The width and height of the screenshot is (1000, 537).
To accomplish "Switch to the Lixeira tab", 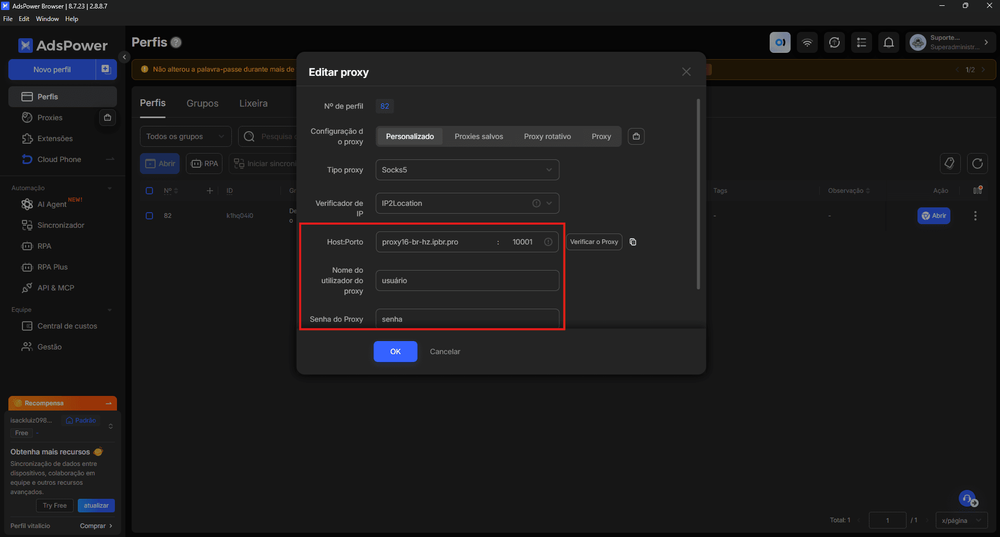I will (253, 103).
